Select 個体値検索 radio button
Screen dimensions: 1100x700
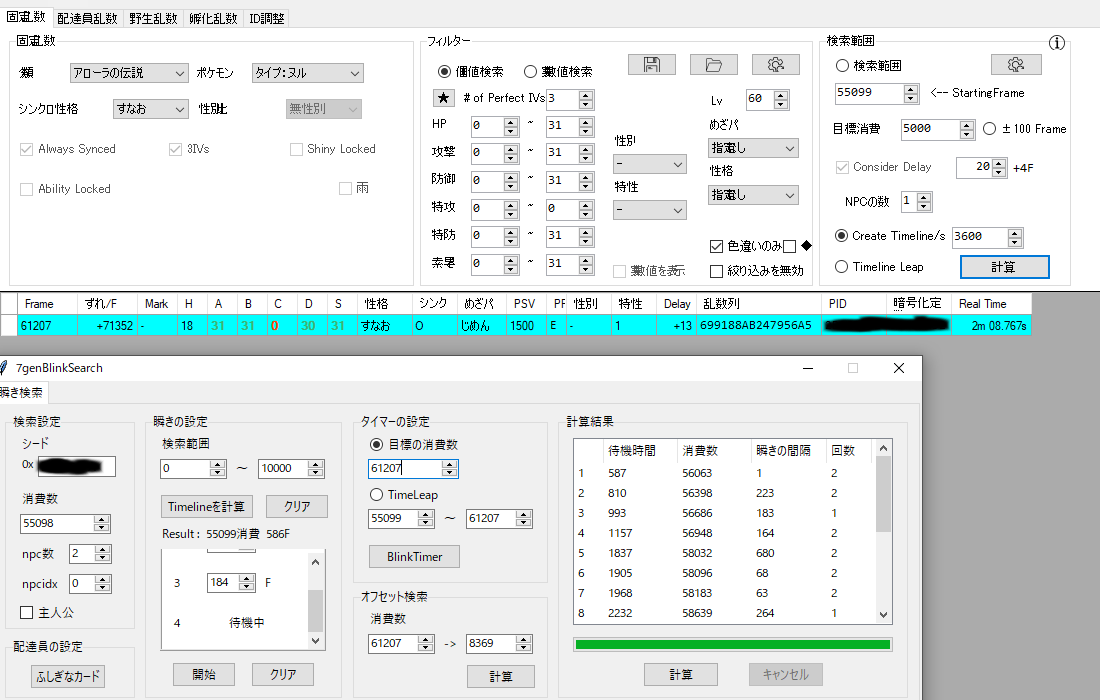444,72
